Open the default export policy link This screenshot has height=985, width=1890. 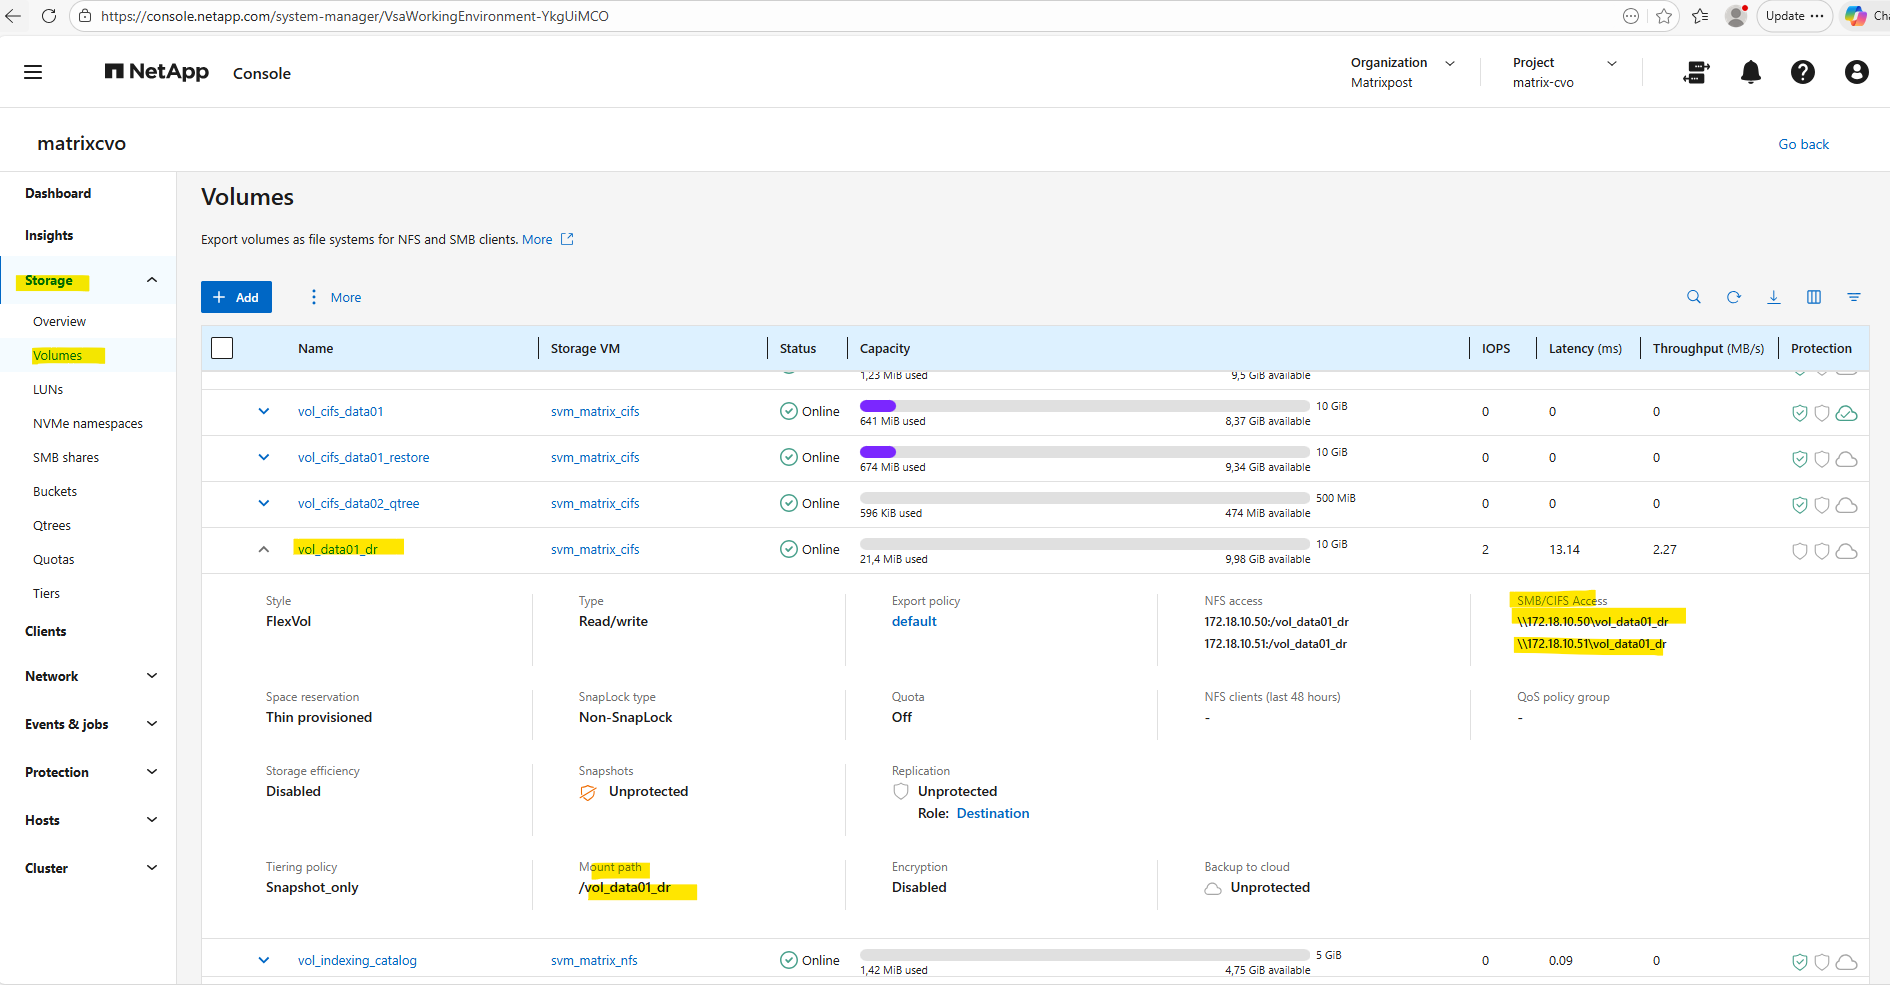[x=914, y=621]
